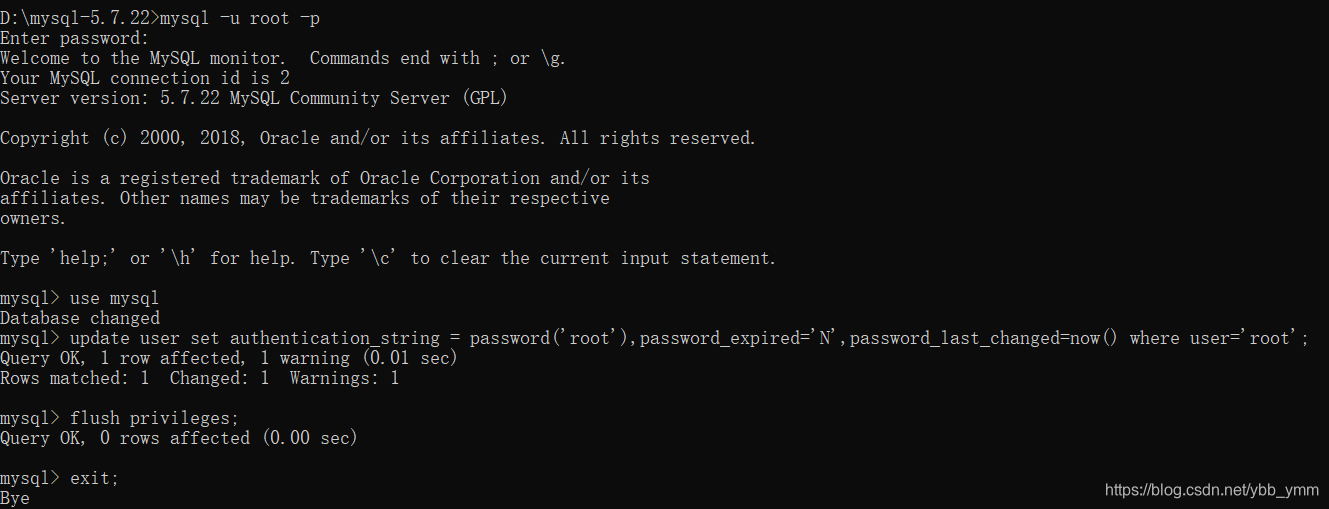Click the 'use mysql' command
Screen dimensions: 1329x509
click(x=115, y=298)
